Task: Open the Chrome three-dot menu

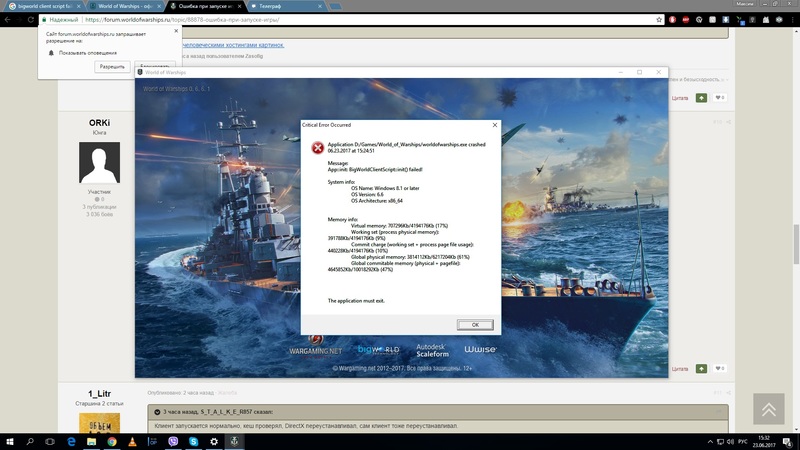Action: [x=792, y=19]
